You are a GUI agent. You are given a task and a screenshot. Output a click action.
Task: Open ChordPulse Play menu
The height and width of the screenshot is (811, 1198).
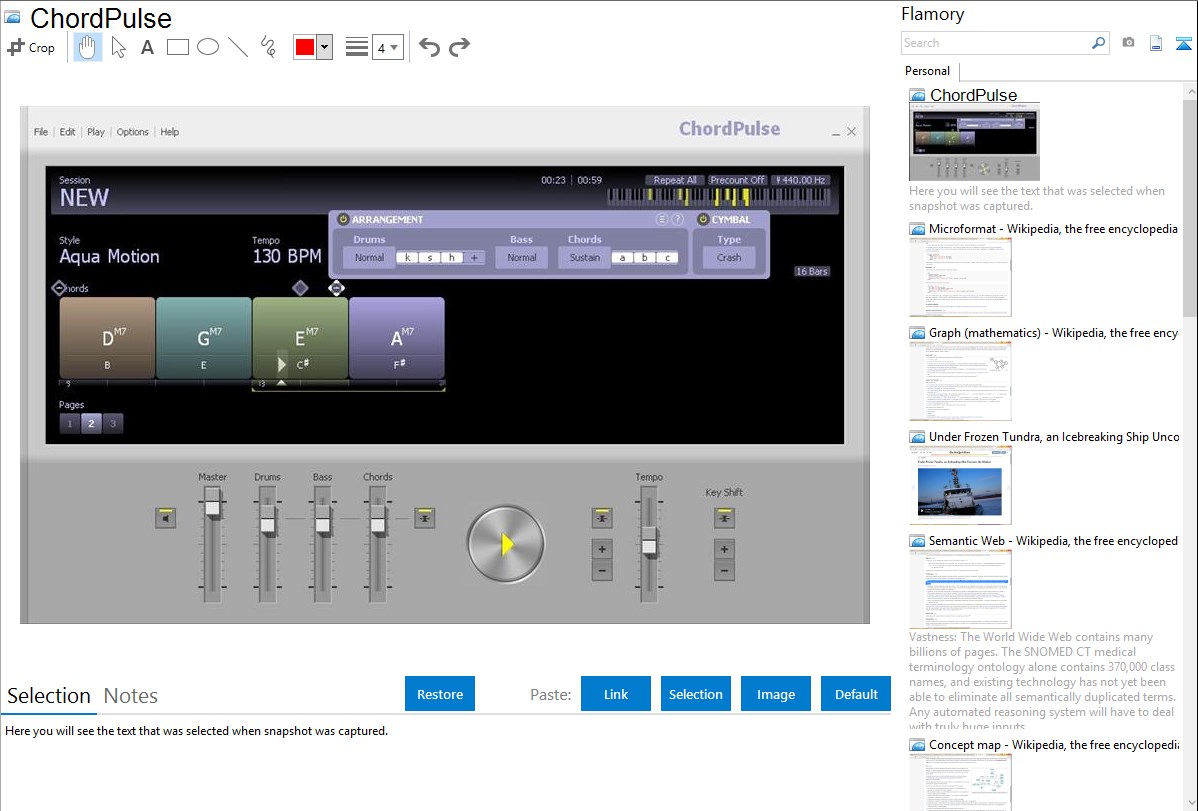point(96,131)
